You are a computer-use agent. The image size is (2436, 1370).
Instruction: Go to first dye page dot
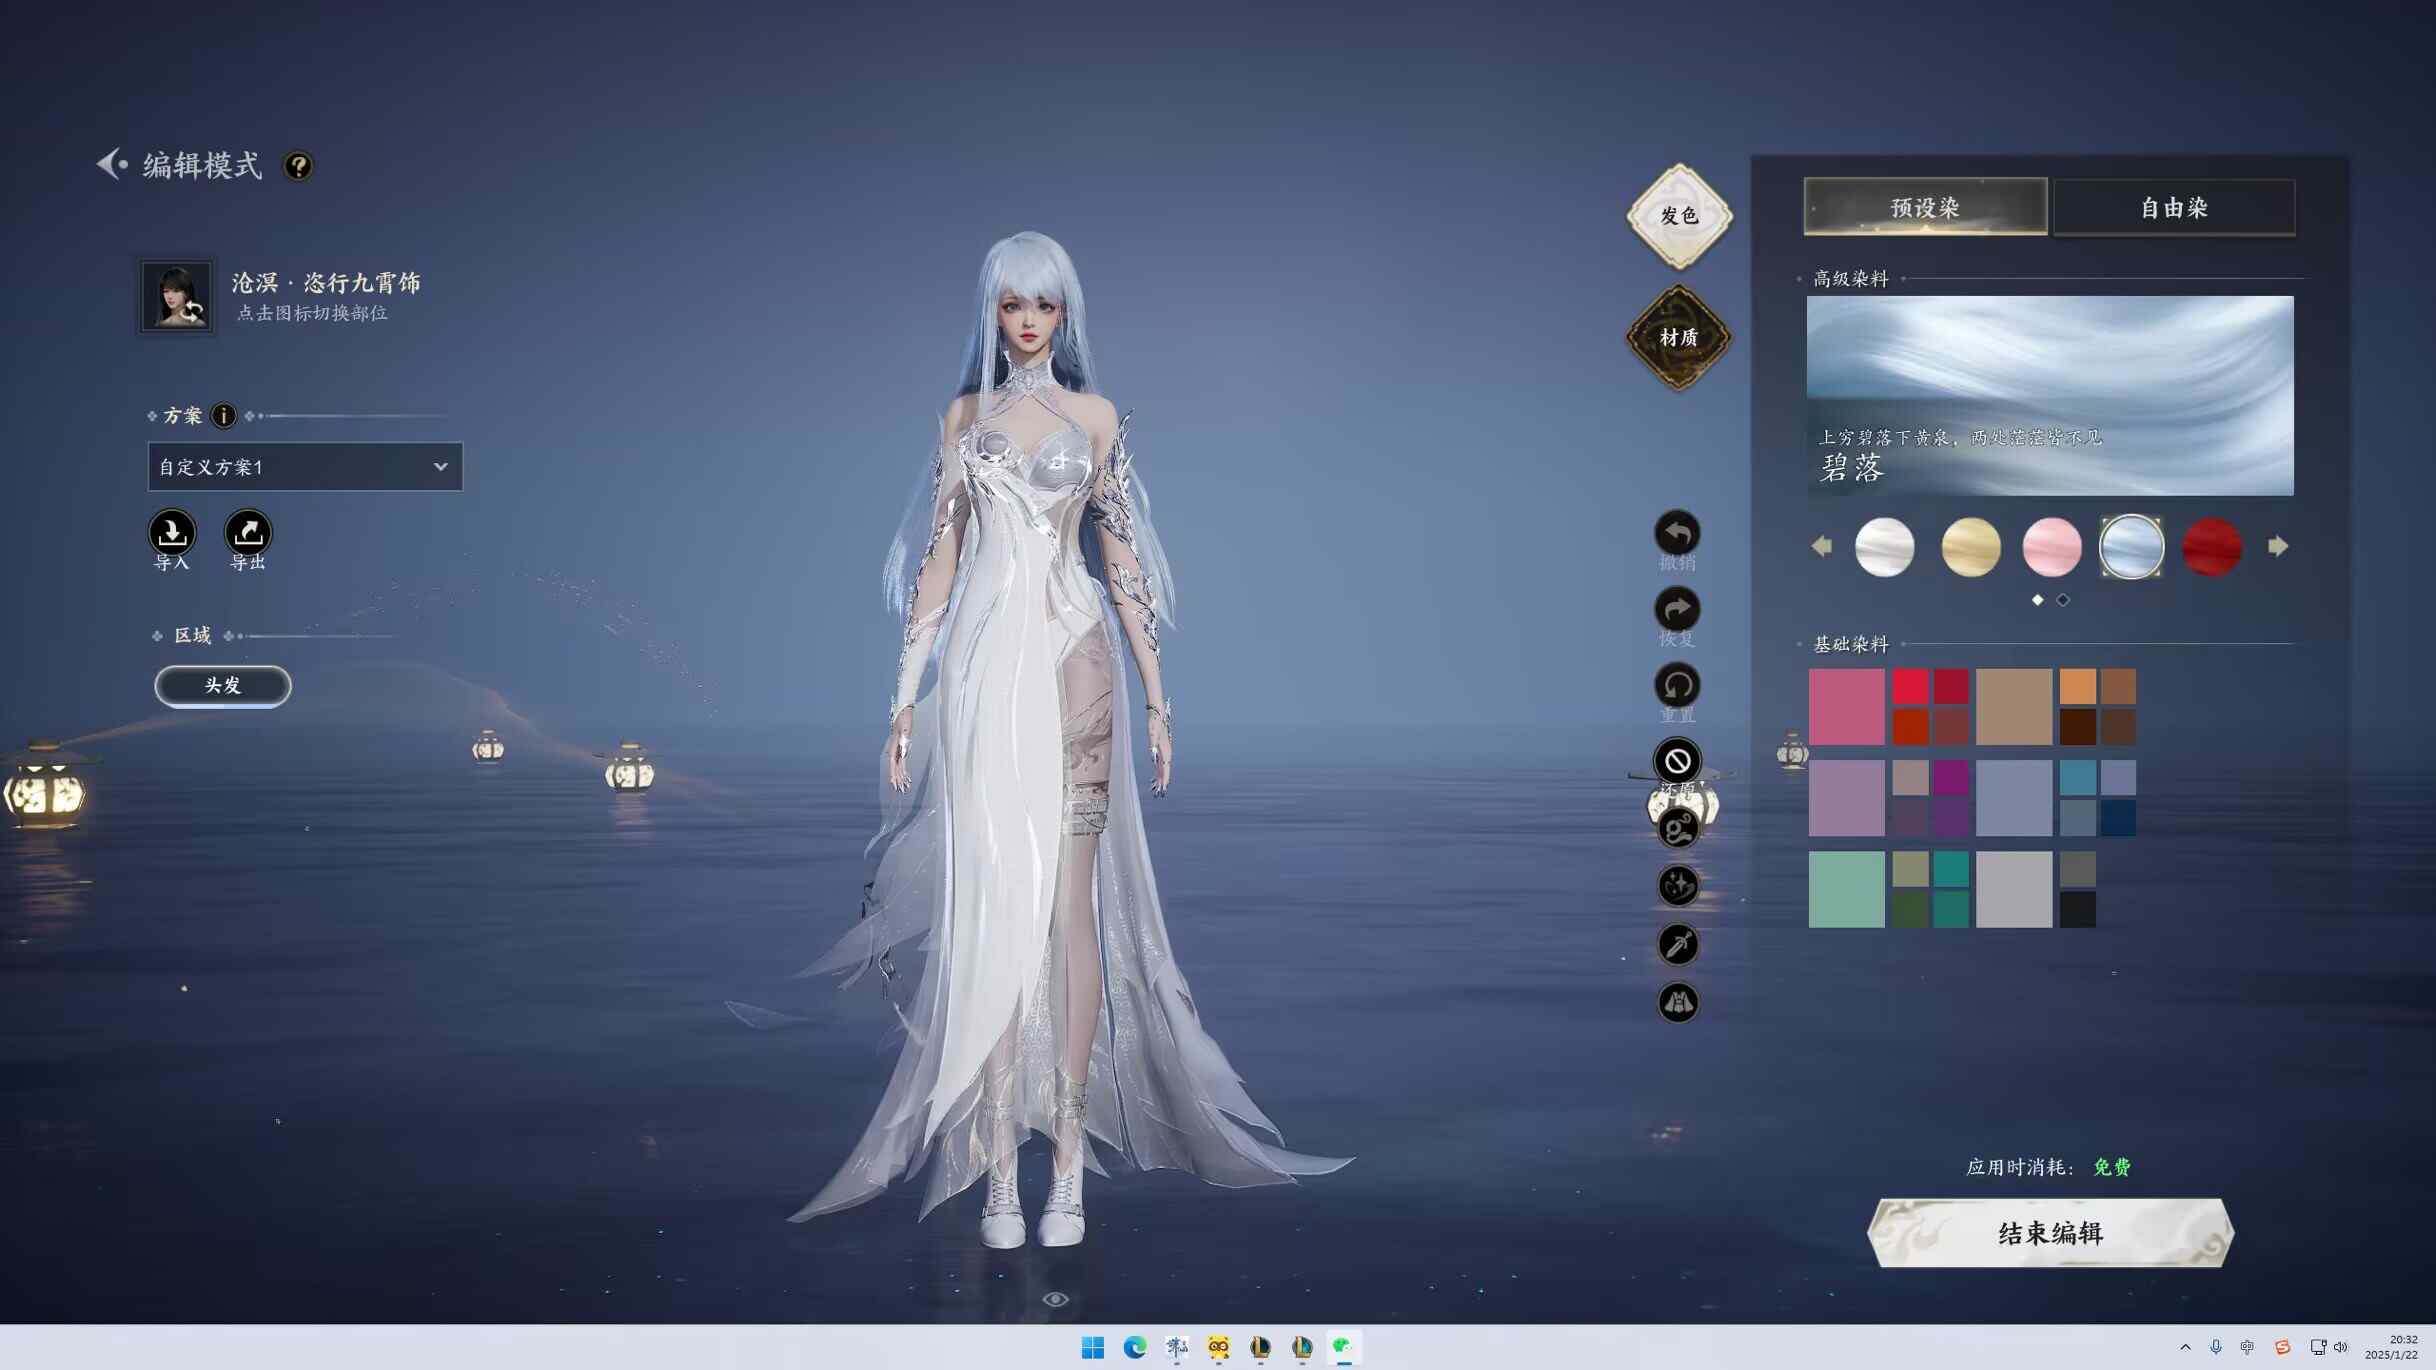2038,600
